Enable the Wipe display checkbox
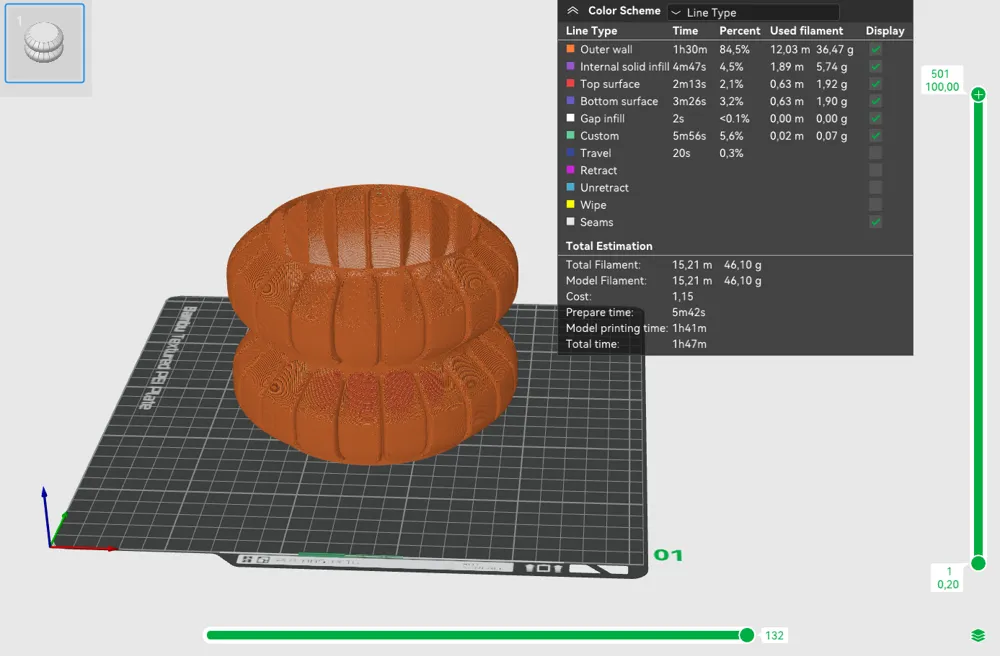 click(876, 204)
